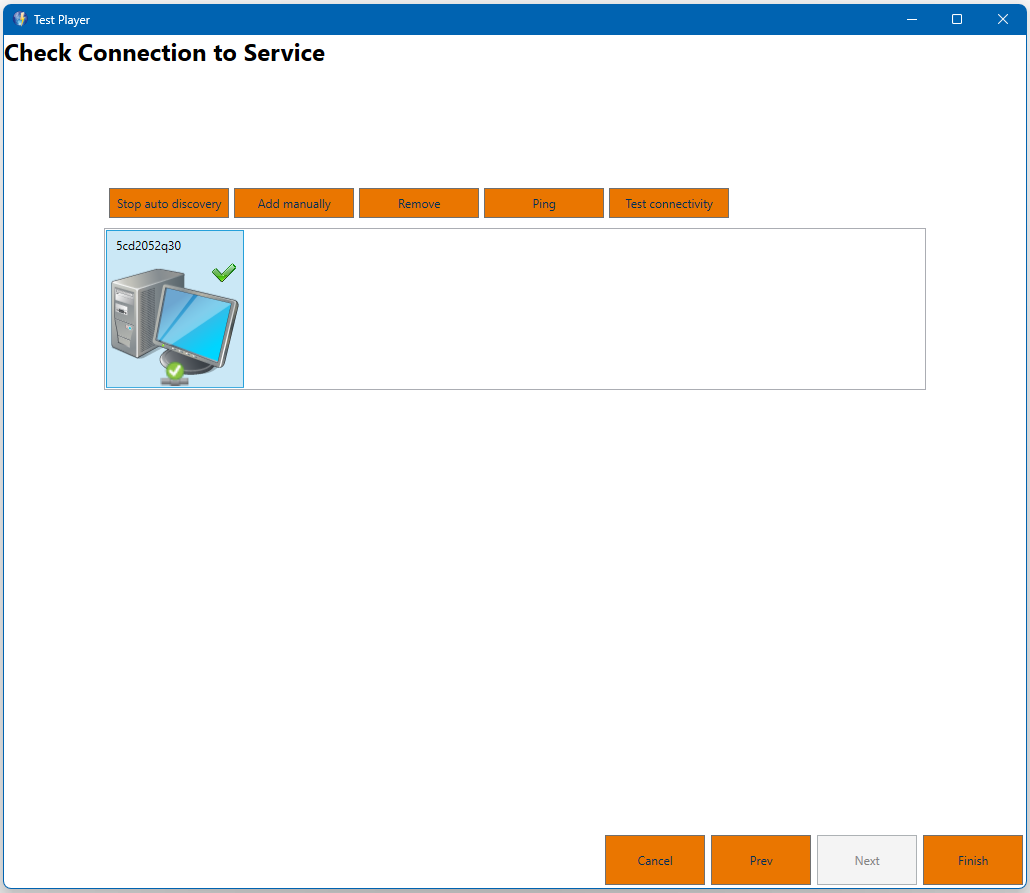Click the device thumbnail labeled 5cd2052q30
The width and height of the screenshot is (1030, 893).
(x=174, y=308)
